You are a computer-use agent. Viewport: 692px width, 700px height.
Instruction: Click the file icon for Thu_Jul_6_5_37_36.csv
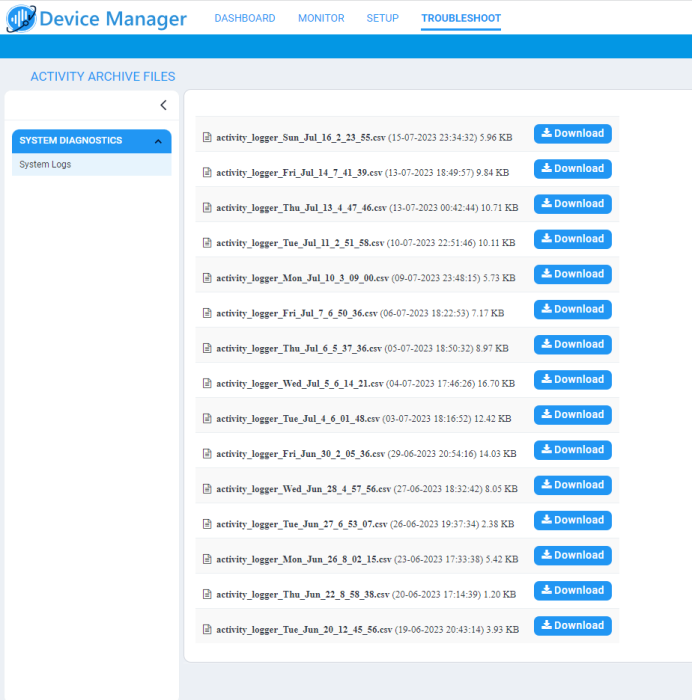207,348
